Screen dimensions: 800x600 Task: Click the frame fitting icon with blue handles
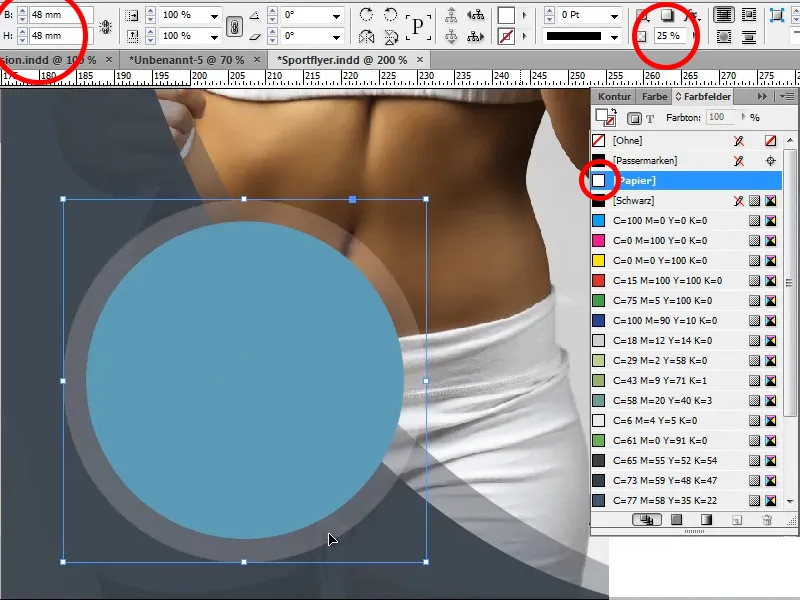click(777, 15)
